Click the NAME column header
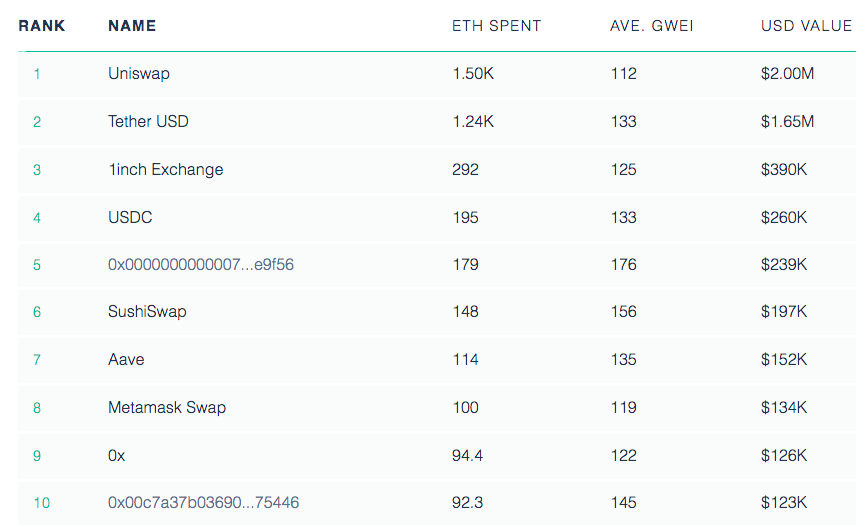Image resolution: width=868 pixels, height=527 pixels. 132,26
